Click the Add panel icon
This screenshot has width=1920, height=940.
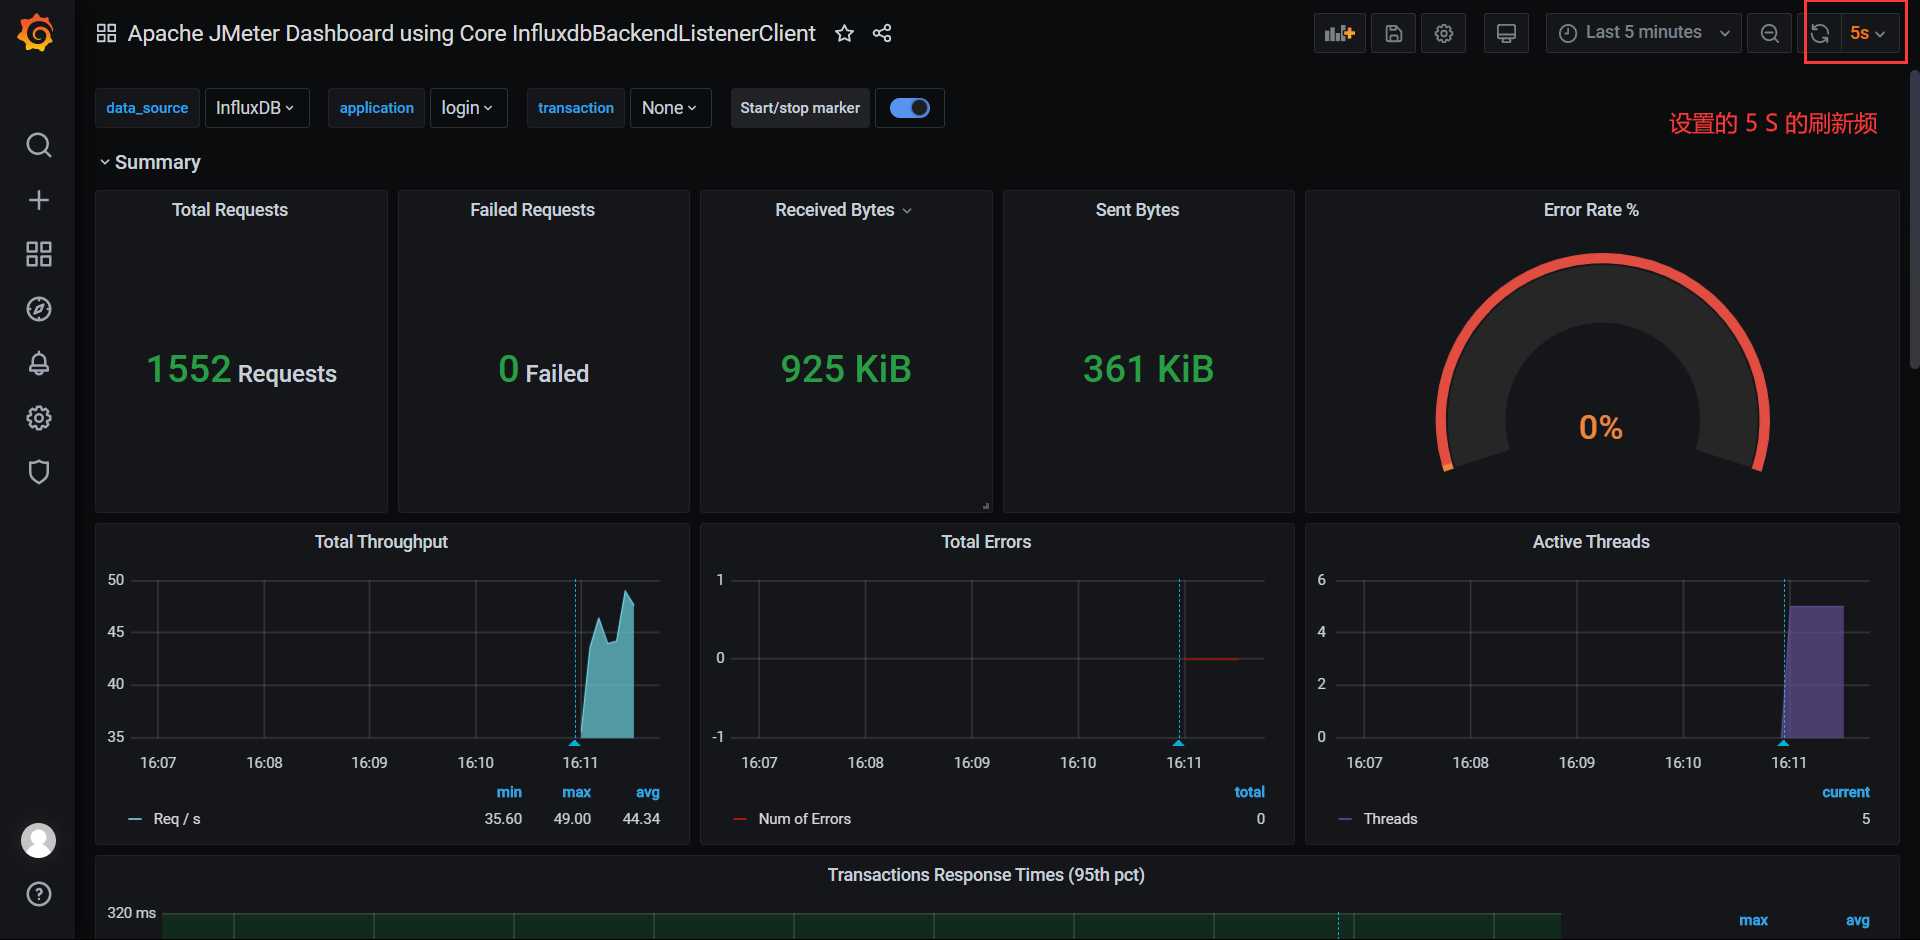(x=1339, y=33)
